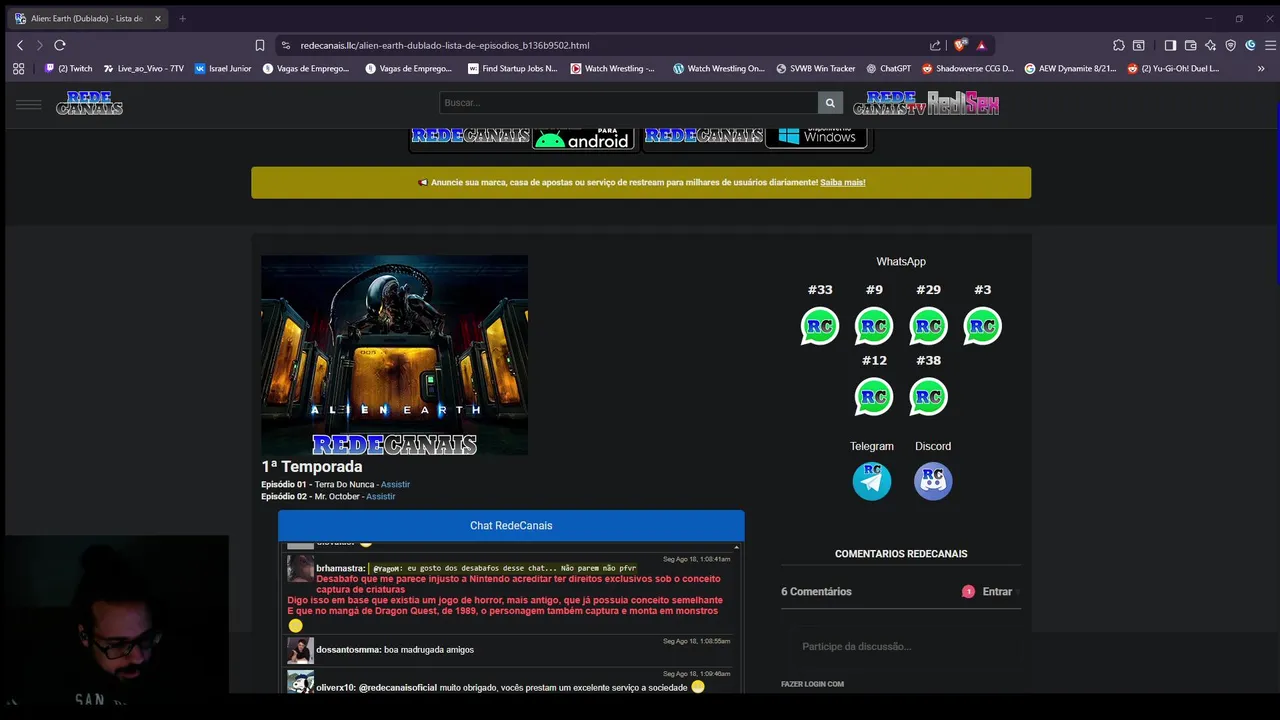1280x720 pixels.
Task: Expand the hidden bookmarks overflow chevron
Action: 1261,69
